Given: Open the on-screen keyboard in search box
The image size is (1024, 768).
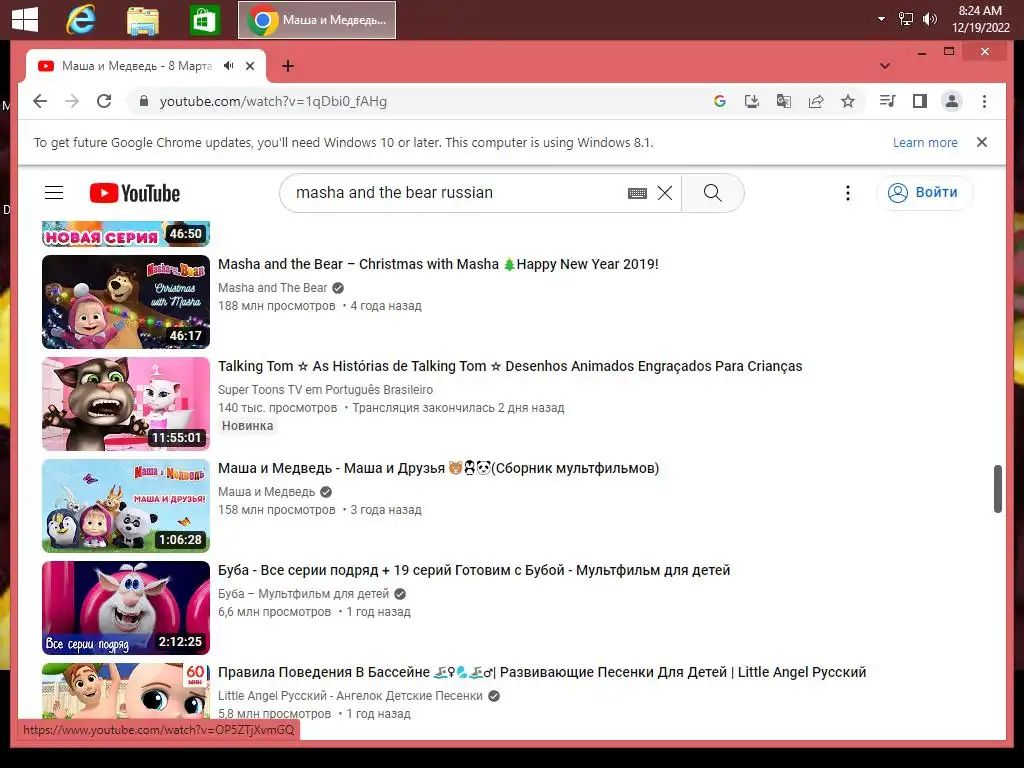Looking at the screenshot, I should coord(637,193).
